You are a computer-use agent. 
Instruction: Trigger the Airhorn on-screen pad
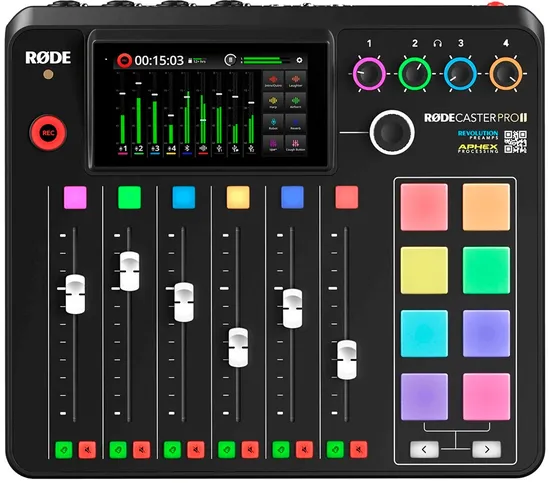[x=295, y=102]
